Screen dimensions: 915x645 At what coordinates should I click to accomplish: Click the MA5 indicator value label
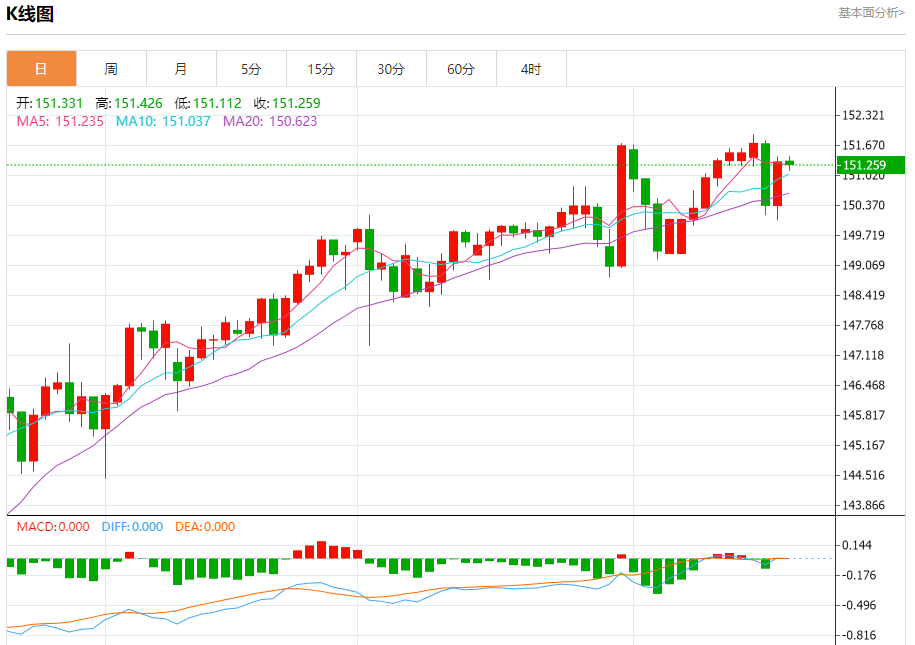pos(60,121)
